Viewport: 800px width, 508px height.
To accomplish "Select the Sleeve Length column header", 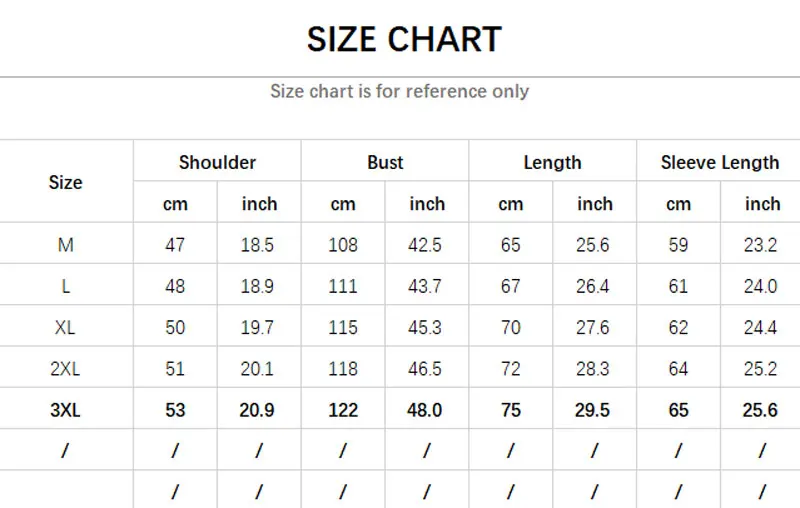I will point(719,162).
